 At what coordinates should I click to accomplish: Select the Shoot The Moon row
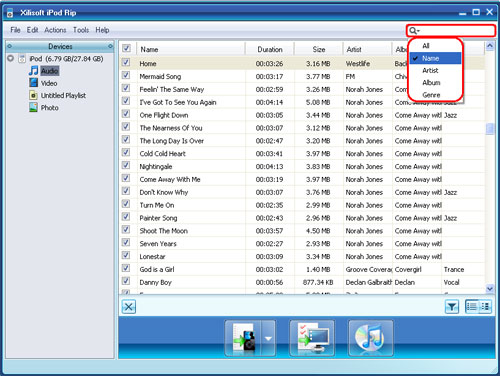pyautogui.click(x=302, y=231)
